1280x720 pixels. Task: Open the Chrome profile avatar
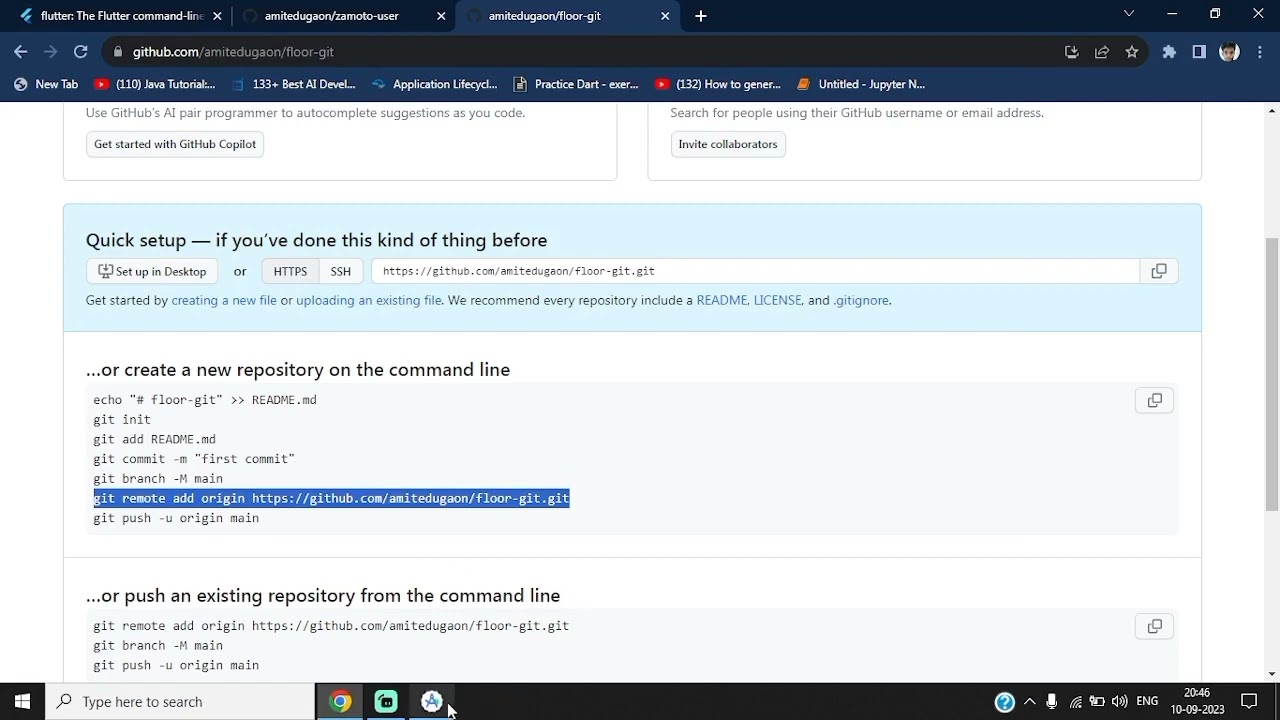click(x=1230, y=52)
